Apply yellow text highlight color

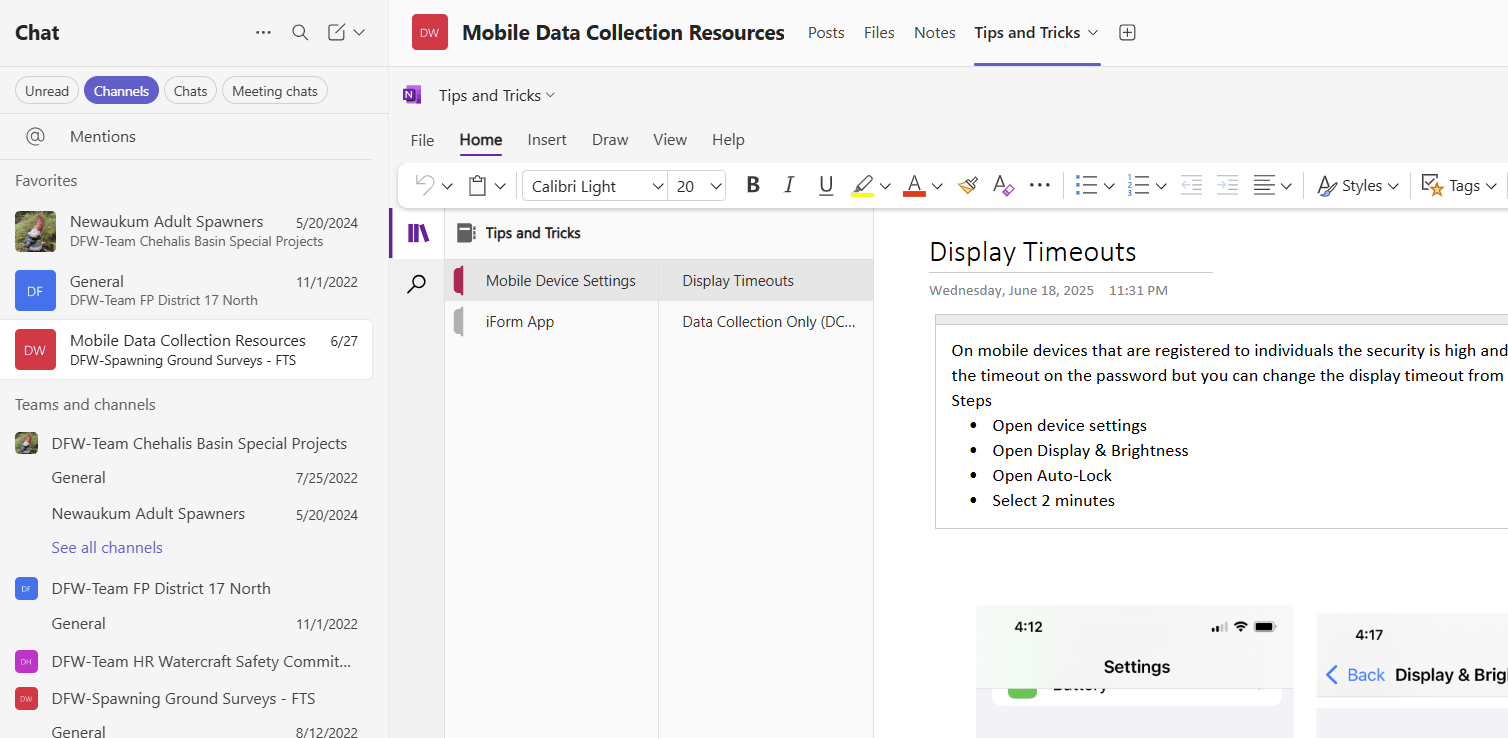pyautogui.click(x=862, y=186)
